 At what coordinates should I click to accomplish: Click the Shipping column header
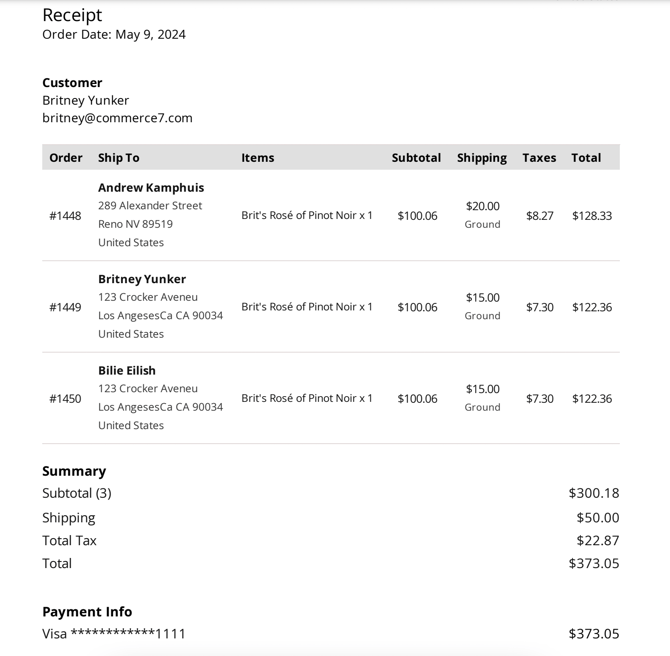point(482,158)
